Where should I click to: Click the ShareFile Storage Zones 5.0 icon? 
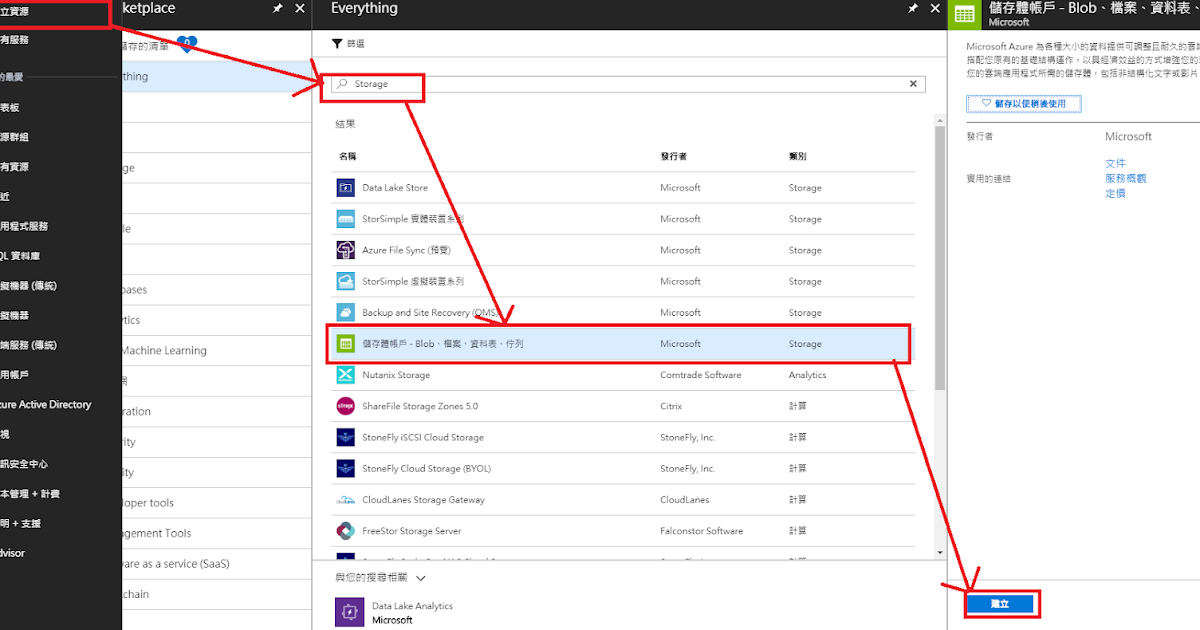point(347,406)
